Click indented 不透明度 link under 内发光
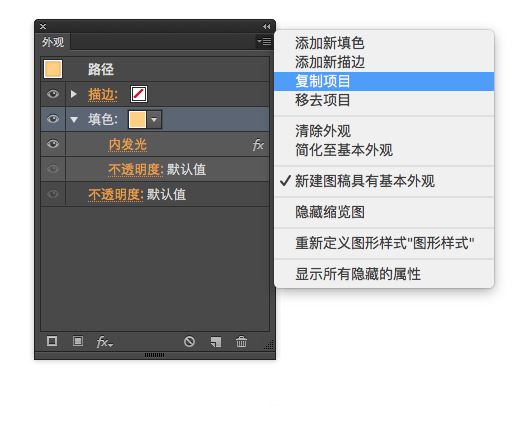Image resolution: width=528 pixels, height=423 pixels. [136, 170]
